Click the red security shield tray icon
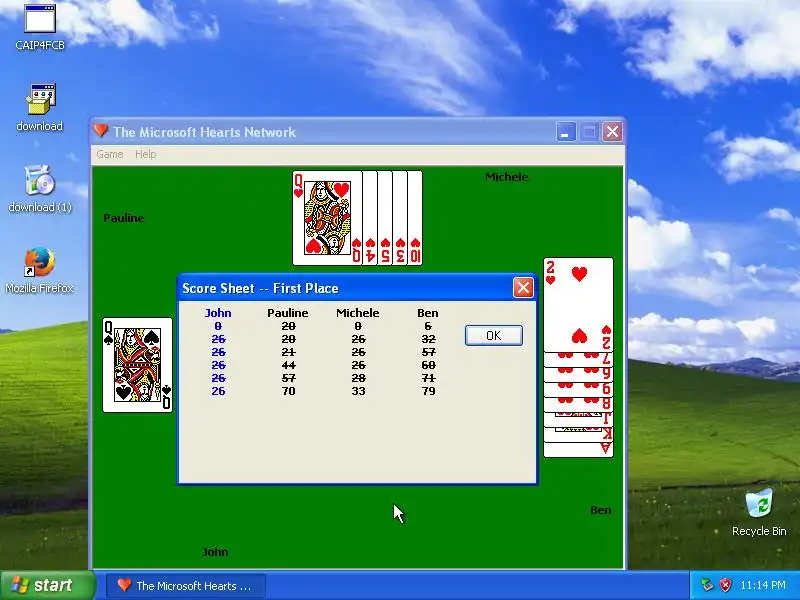This screenshot has height=600, width=800. click(x=725, y=585)
